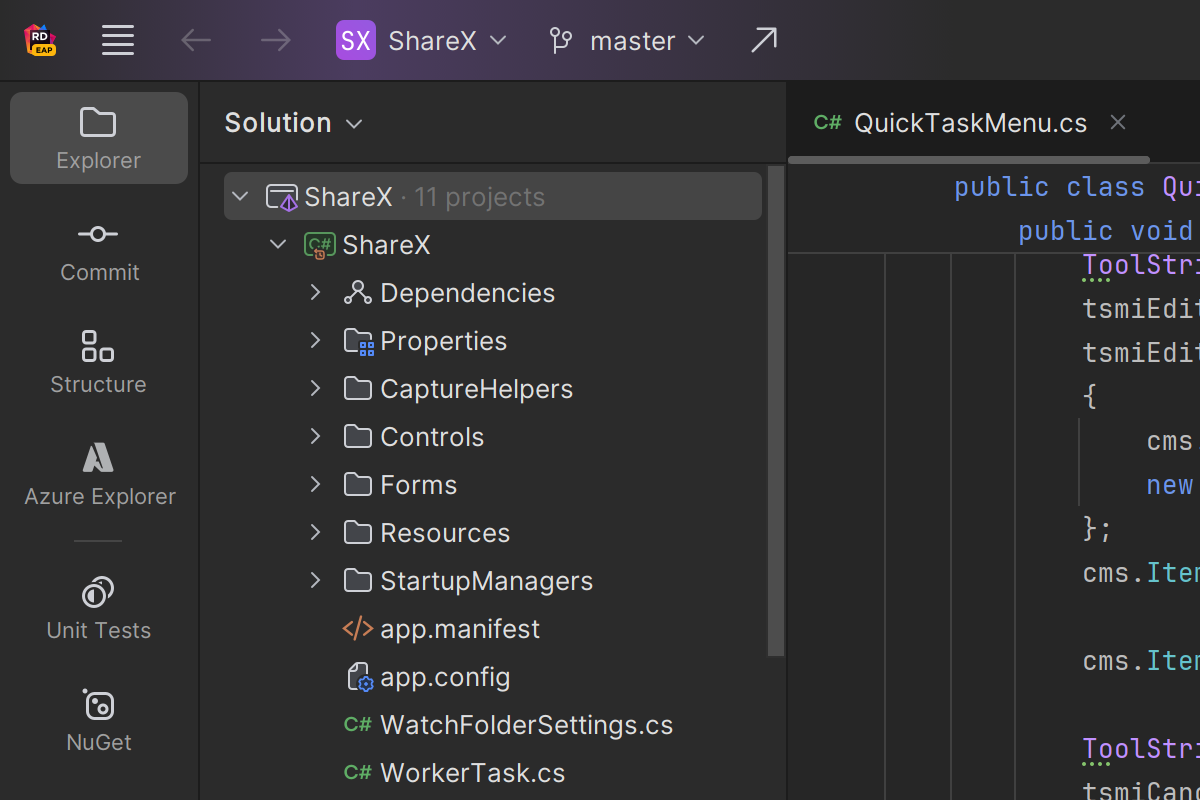1200x800 pixels.
Task: Click the ShareX C# project icon
Action: [319, 245]
